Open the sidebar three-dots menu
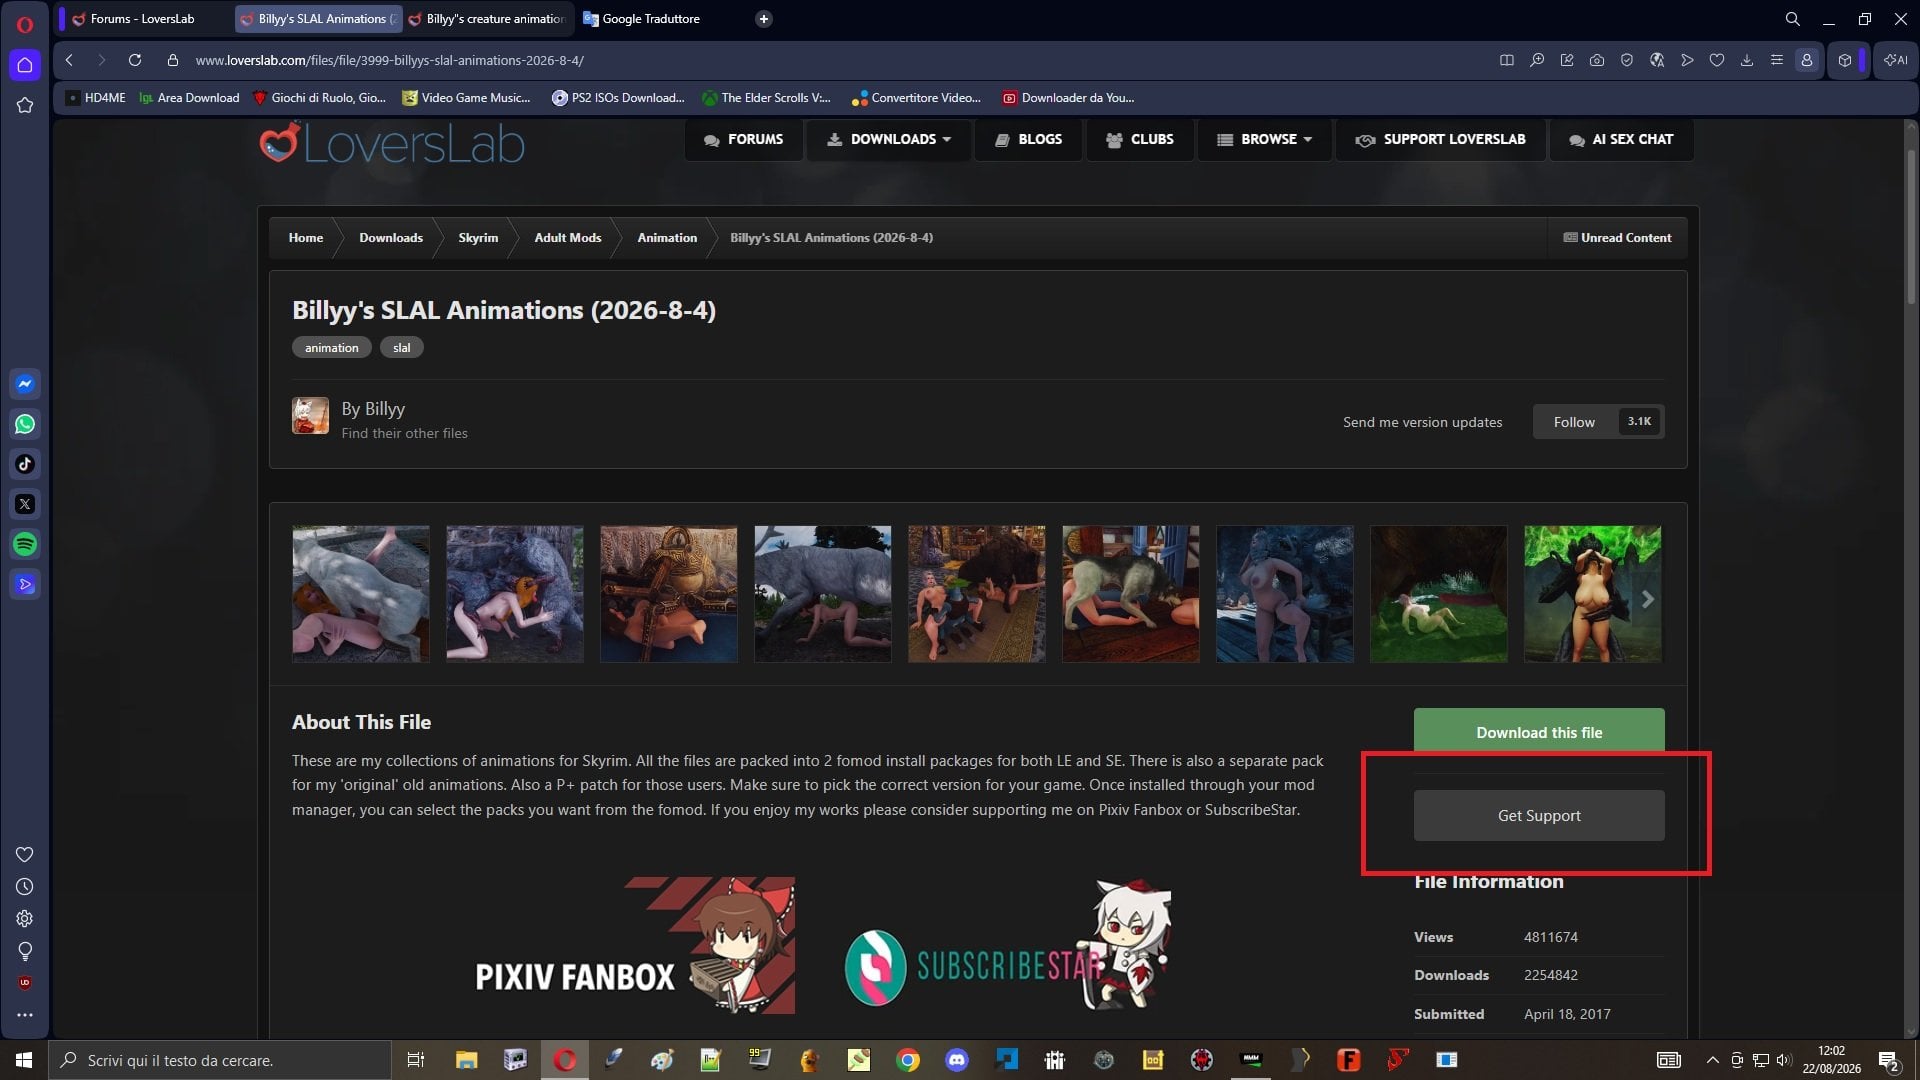The image size is (1920, 1080). point(25,1015)
